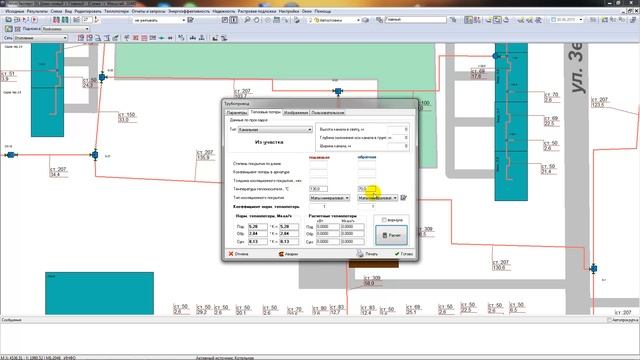Click first icon in top-left toolbar
Viewport: 640px width, 360px height.
(x=8, y=20)
